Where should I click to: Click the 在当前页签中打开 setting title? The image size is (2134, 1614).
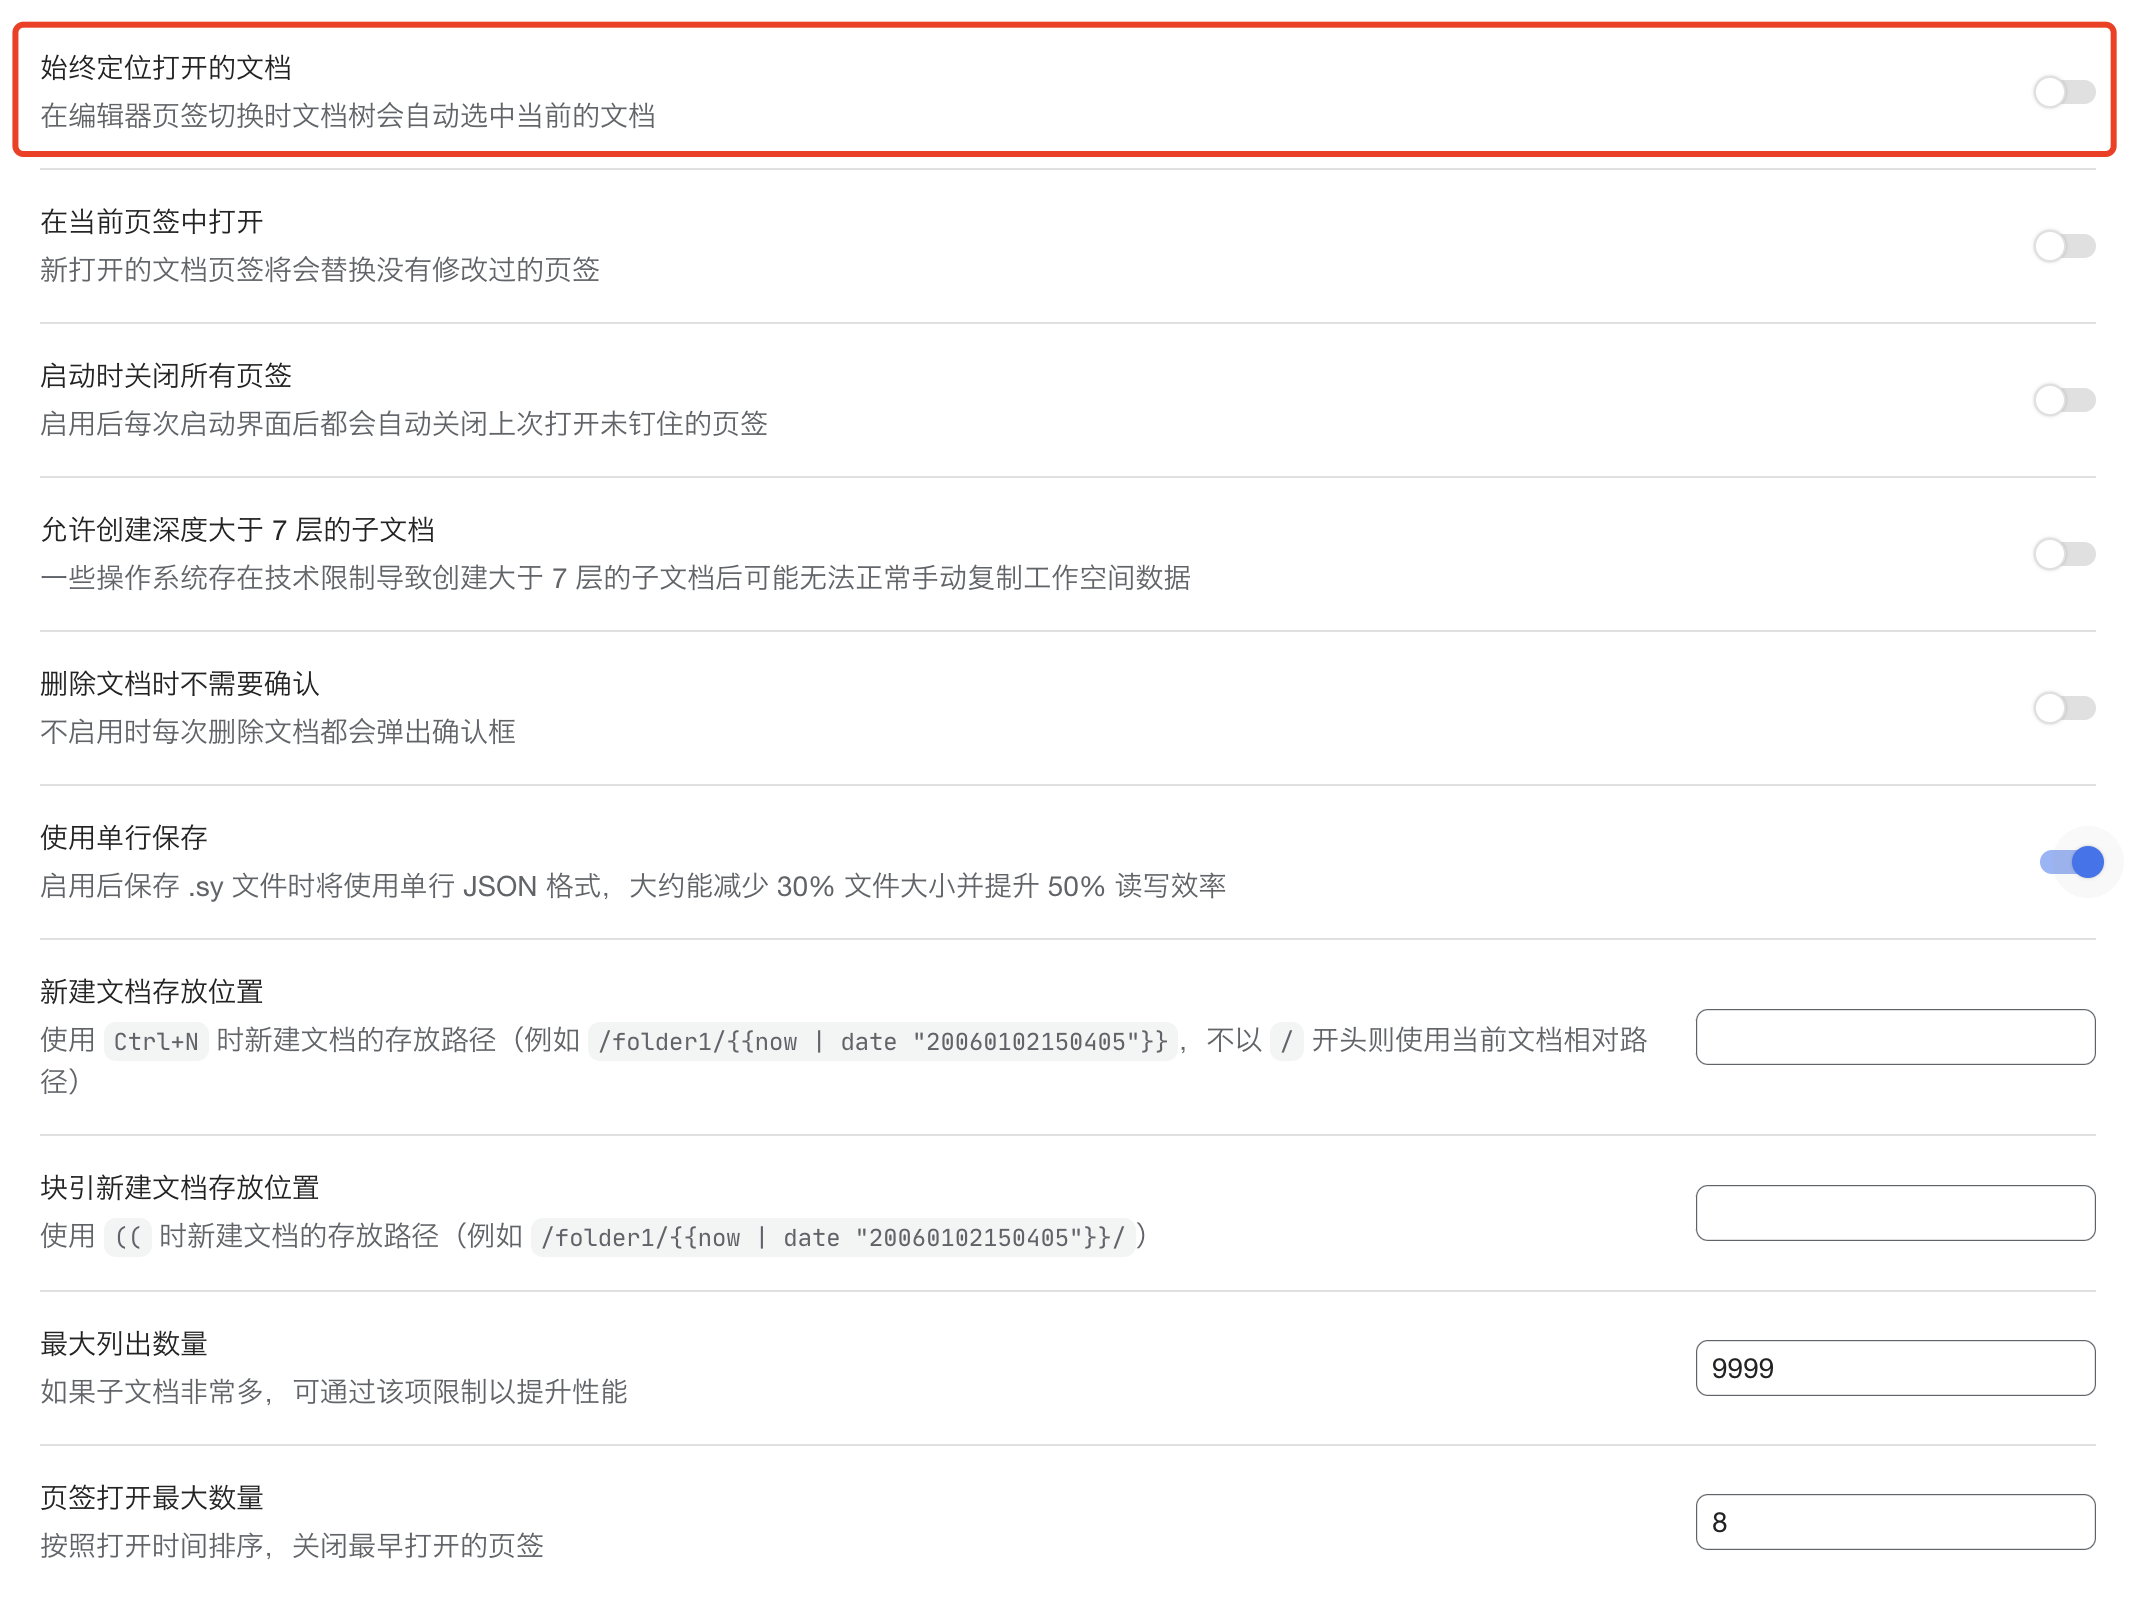(x=152, y=222)
